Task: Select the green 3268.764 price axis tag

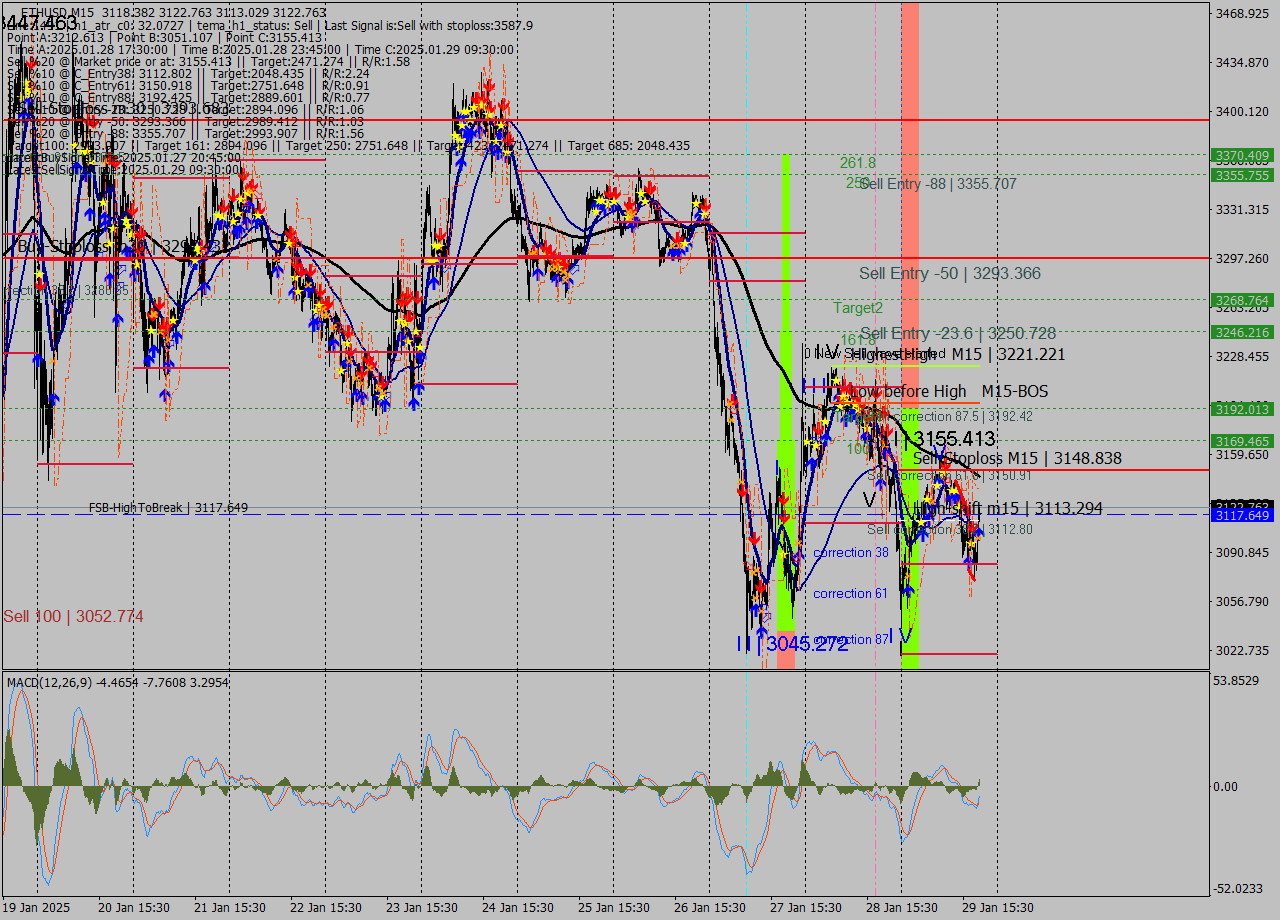Action: pyautogui.click(x=1241, y=300)
